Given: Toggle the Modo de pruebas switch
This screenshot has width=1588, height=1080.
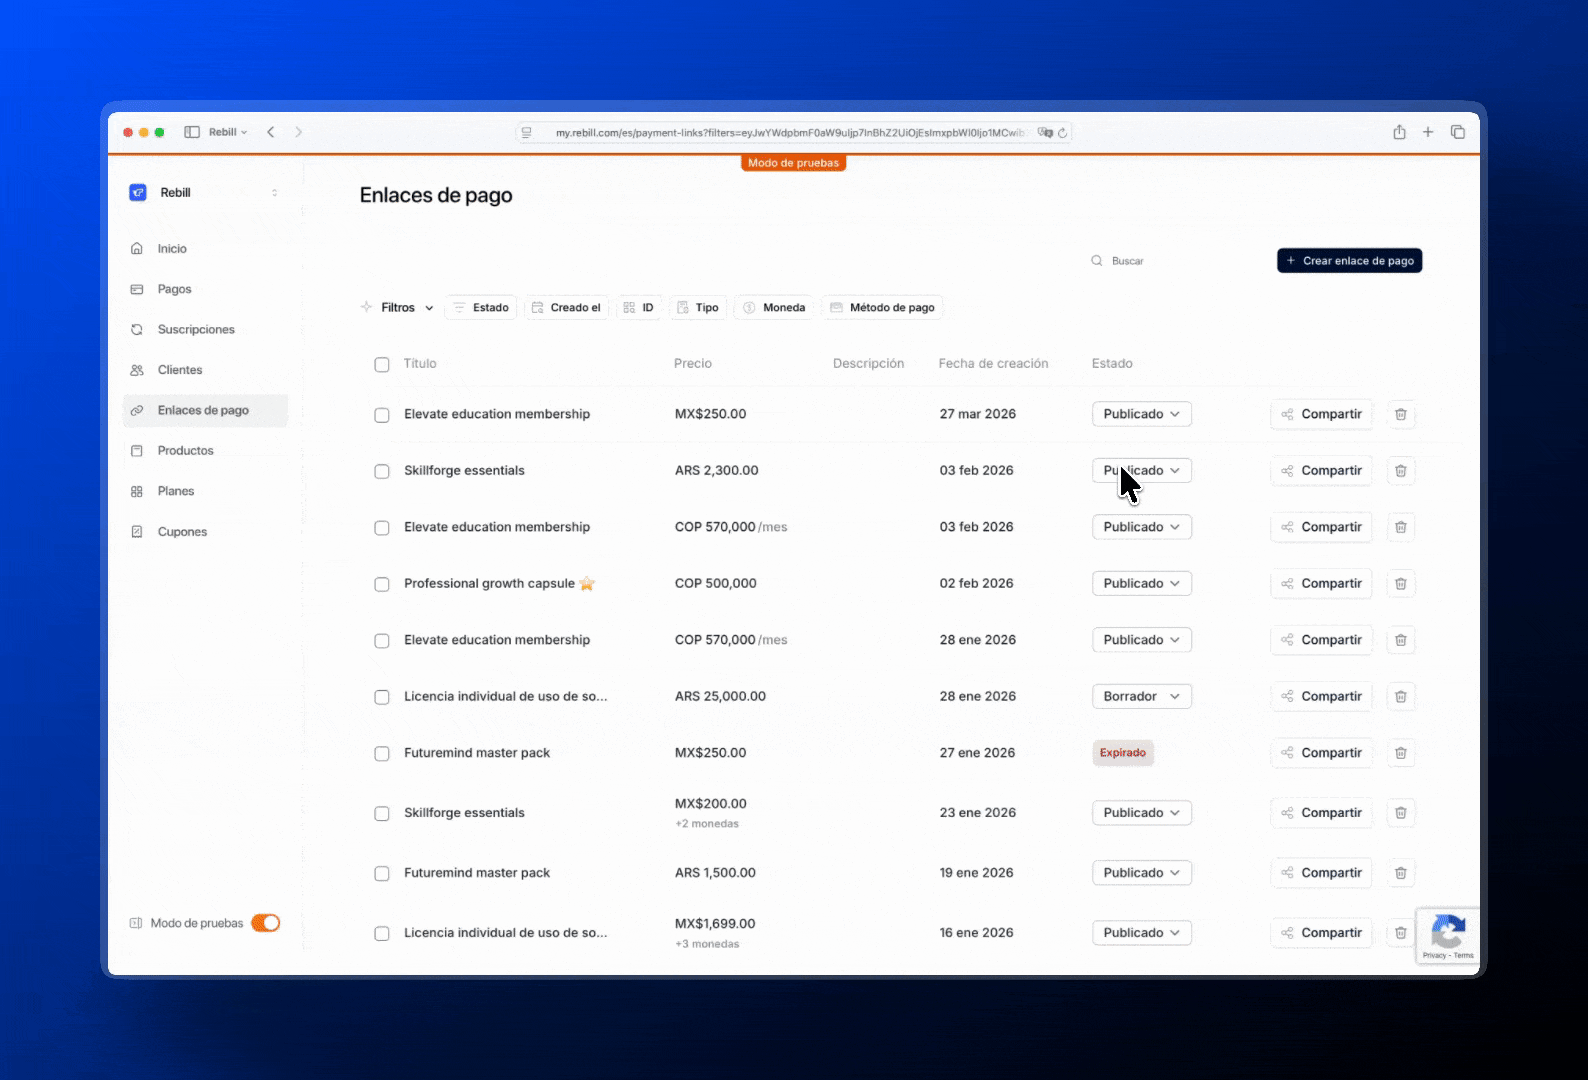Looking at the screenshot, I should point(265,923).
